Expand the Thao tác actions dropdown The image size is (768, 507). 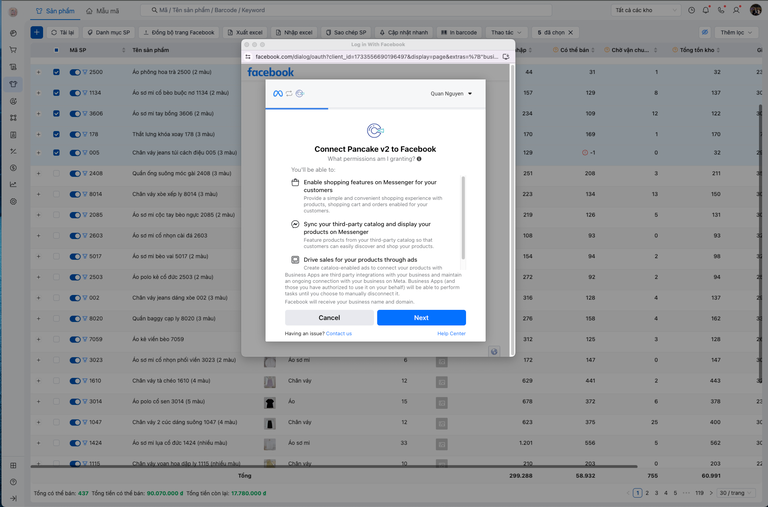tap(507, 32)
